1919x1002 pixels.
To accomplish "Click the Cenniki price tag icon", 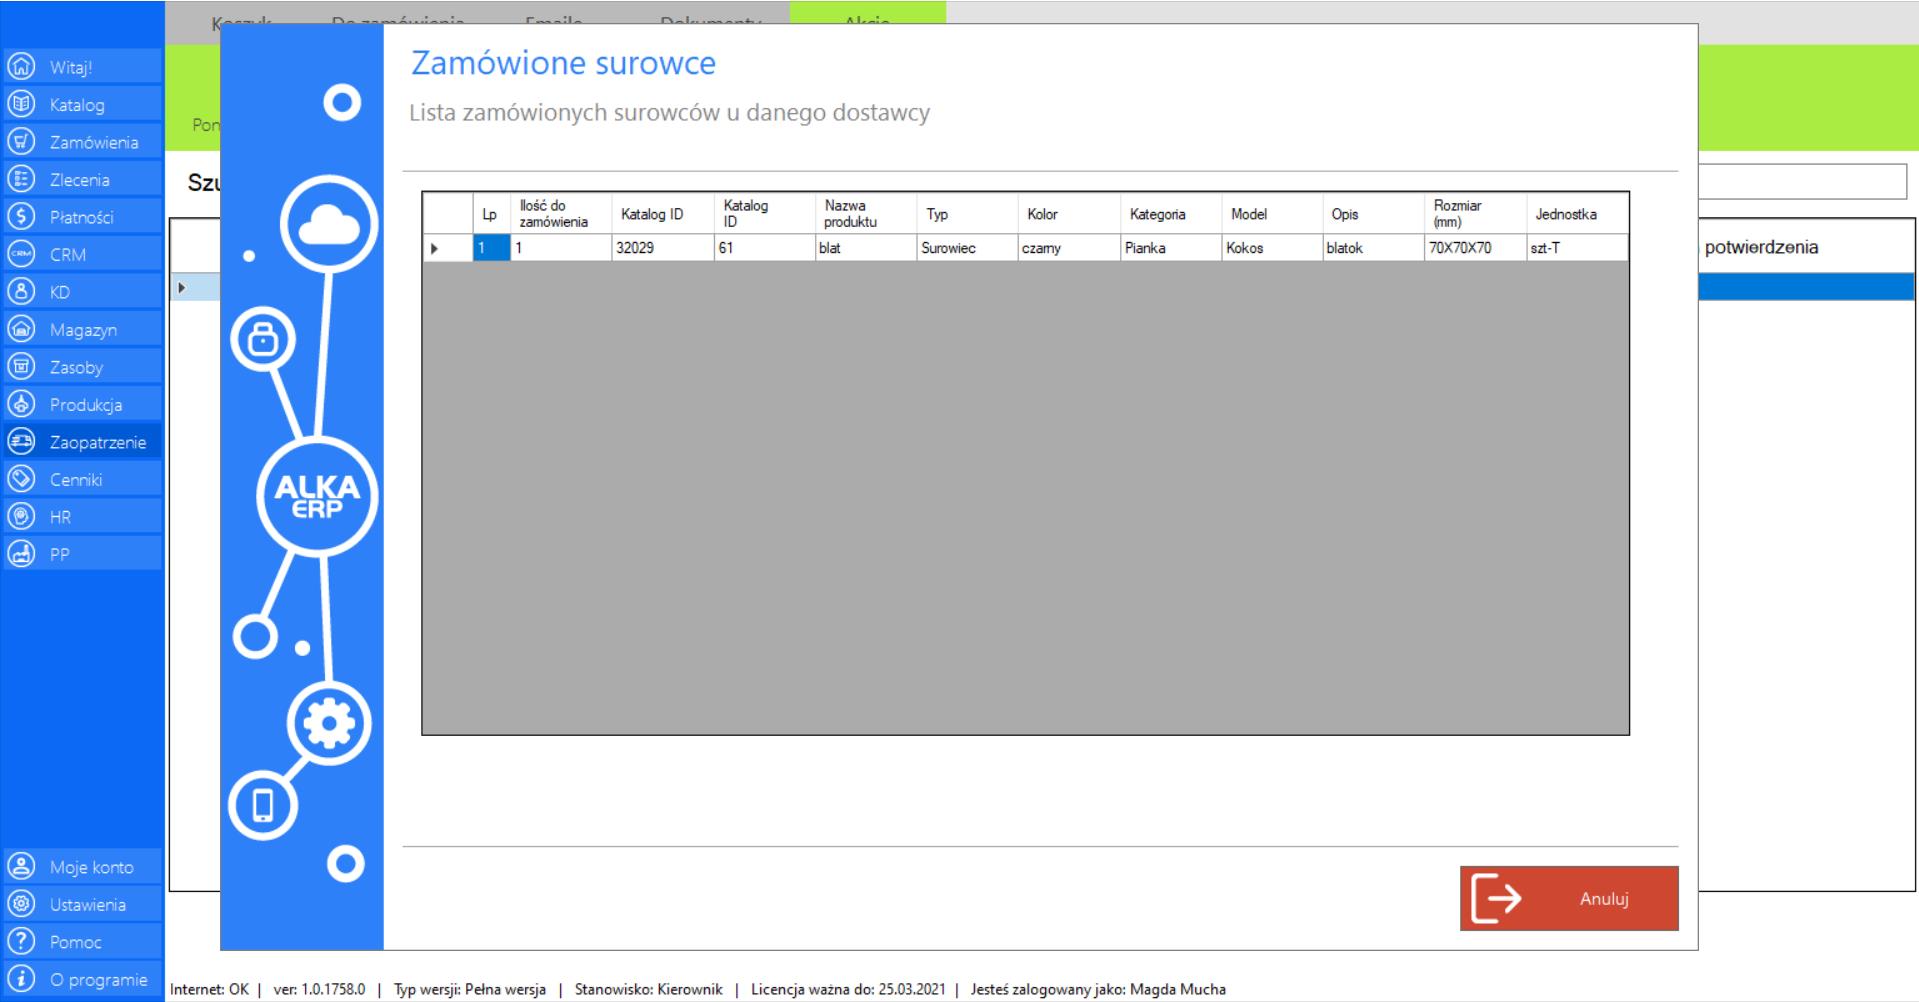I will [20, 480].
